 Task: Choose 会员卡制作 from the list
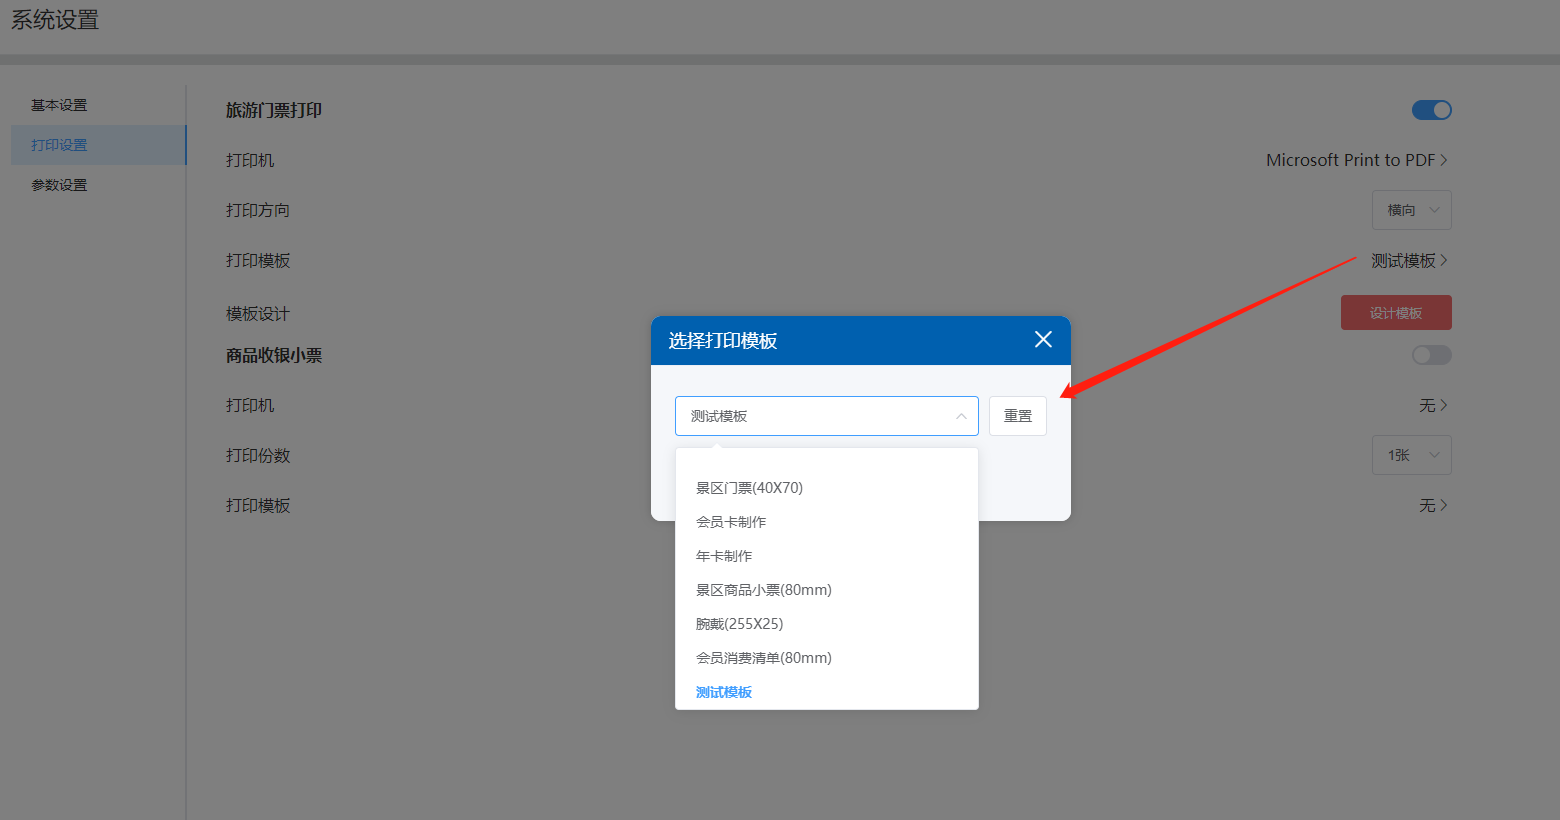click(x=731, y=522)
